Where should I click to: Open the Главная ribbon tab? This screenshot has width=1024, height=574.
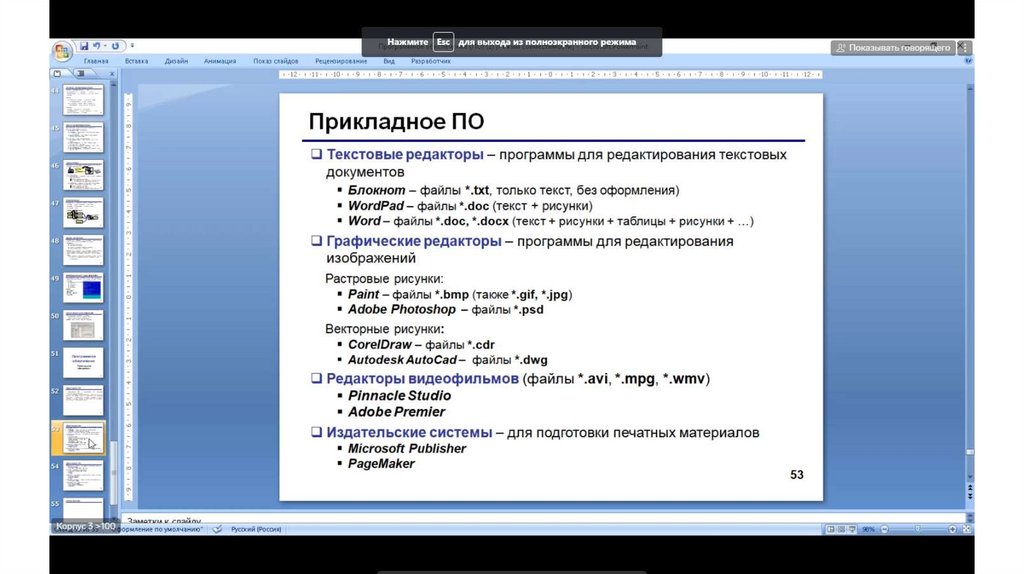coord(96,61)
